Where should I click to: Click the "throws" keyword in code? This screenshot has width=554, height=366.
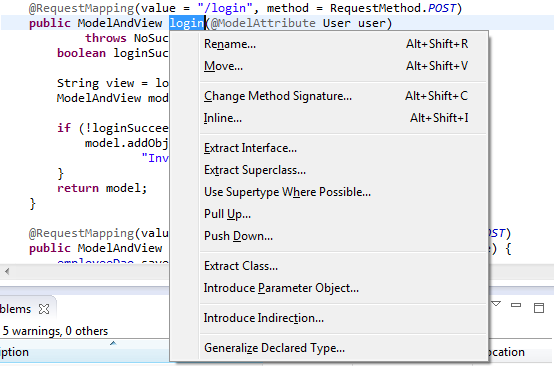[106, 38]
